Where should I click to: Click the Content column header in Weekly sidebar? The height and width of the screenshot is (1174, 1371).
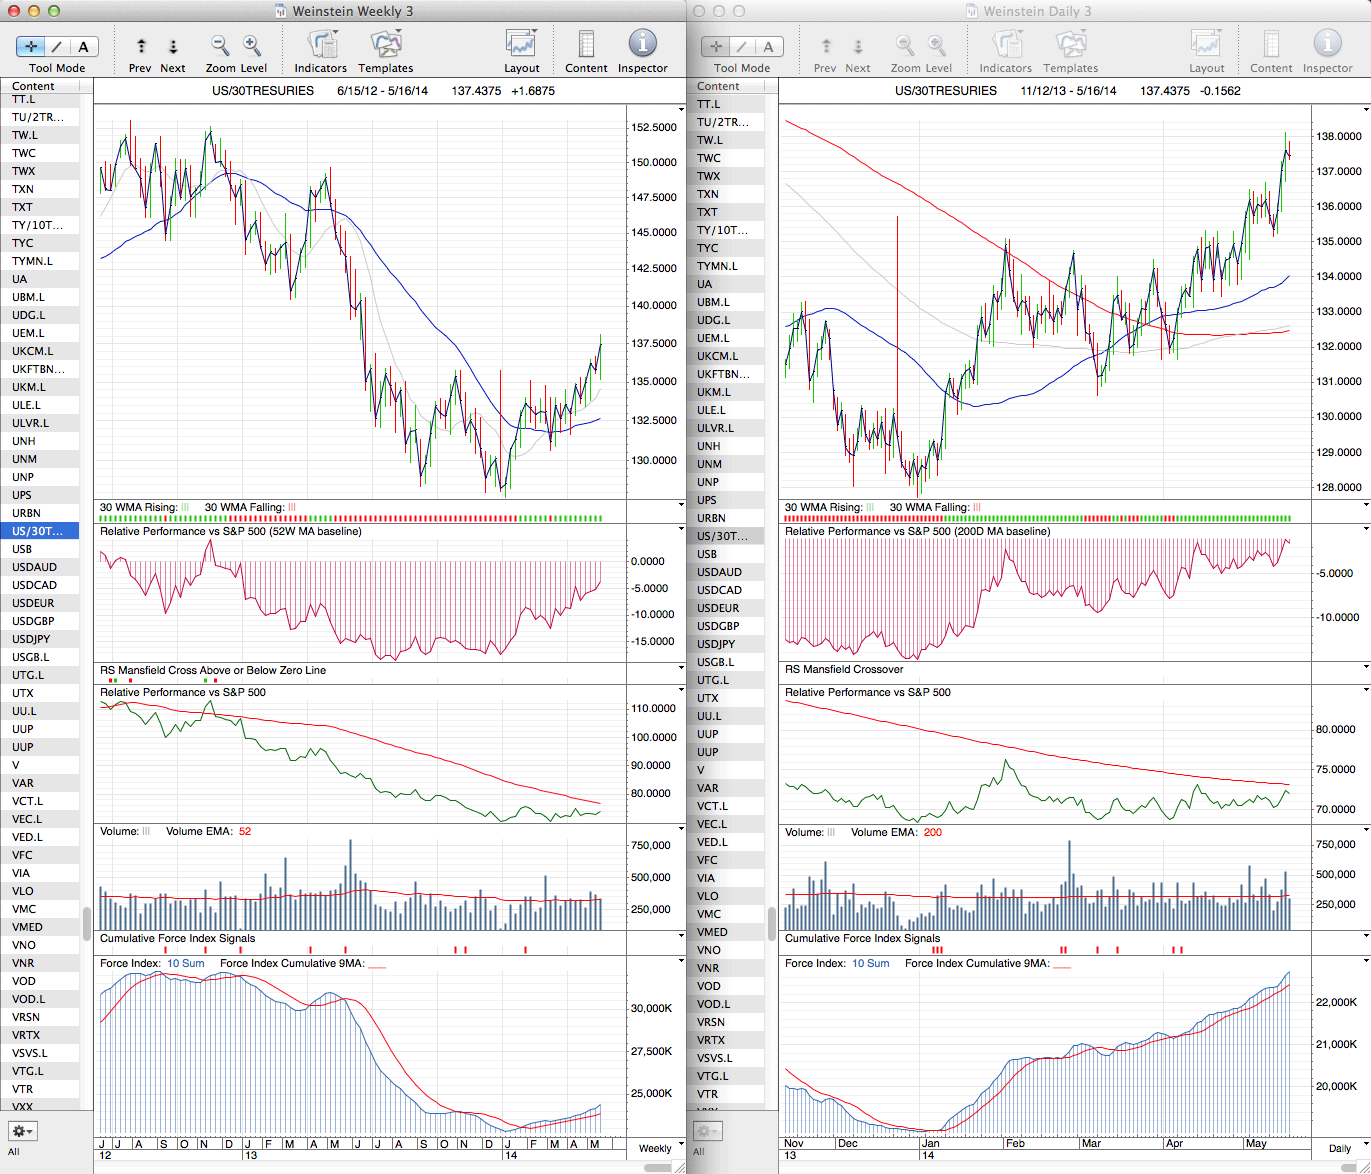click(x=34, y=86)
